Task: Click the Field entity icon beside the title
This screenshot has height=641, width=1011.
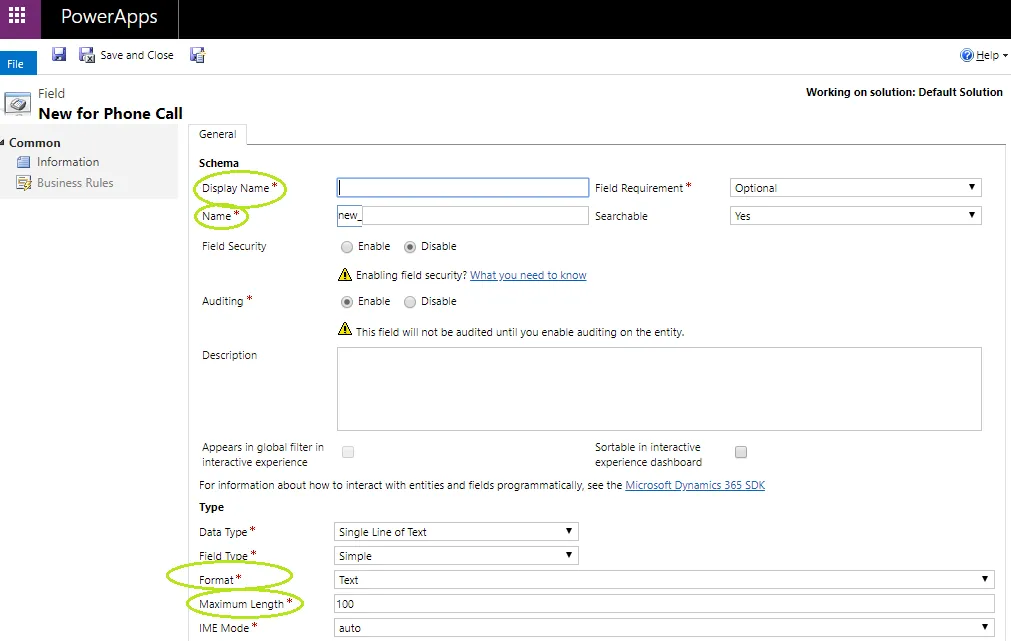Action: coord(17,104)
